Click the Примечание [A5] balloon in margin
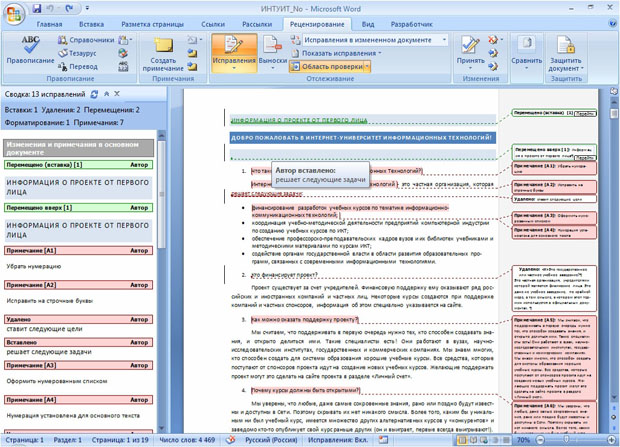This screenshot has height=447, width=620. point(554,358)
